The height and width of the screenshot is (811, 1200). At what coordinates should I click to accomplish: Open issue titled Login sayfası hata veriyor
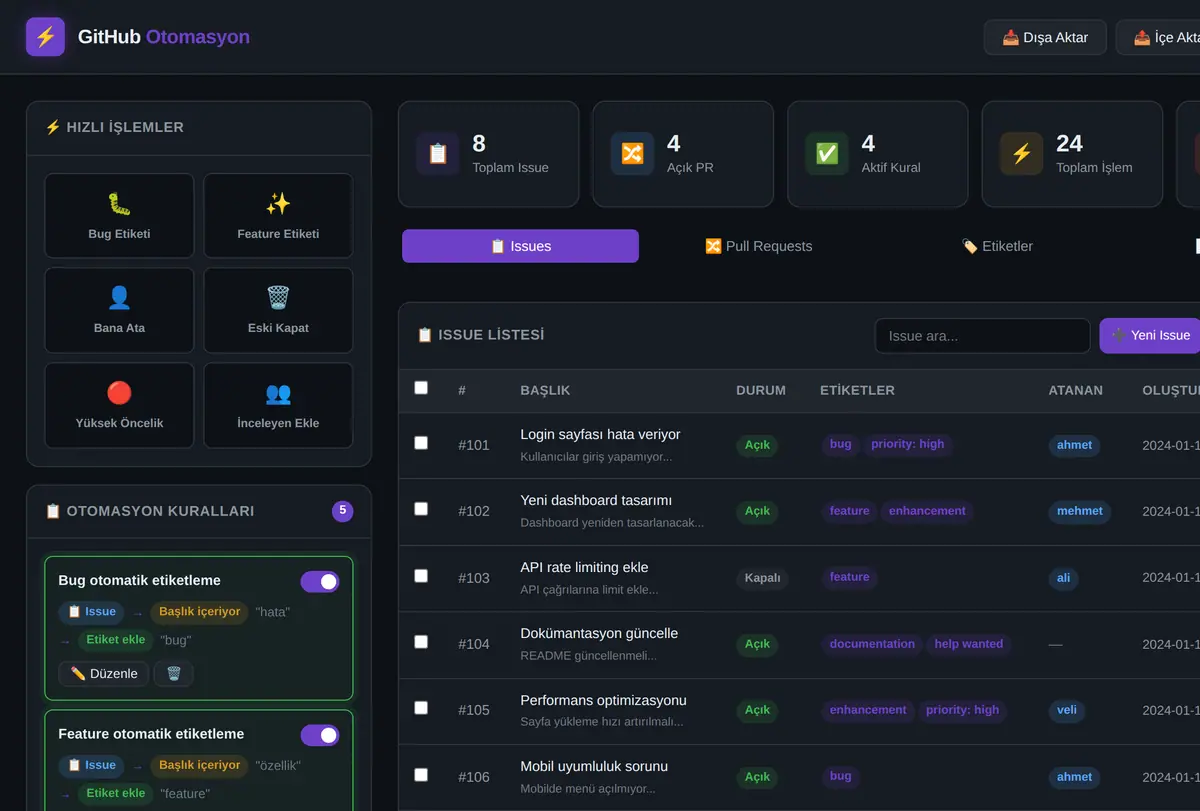[600, 434]
